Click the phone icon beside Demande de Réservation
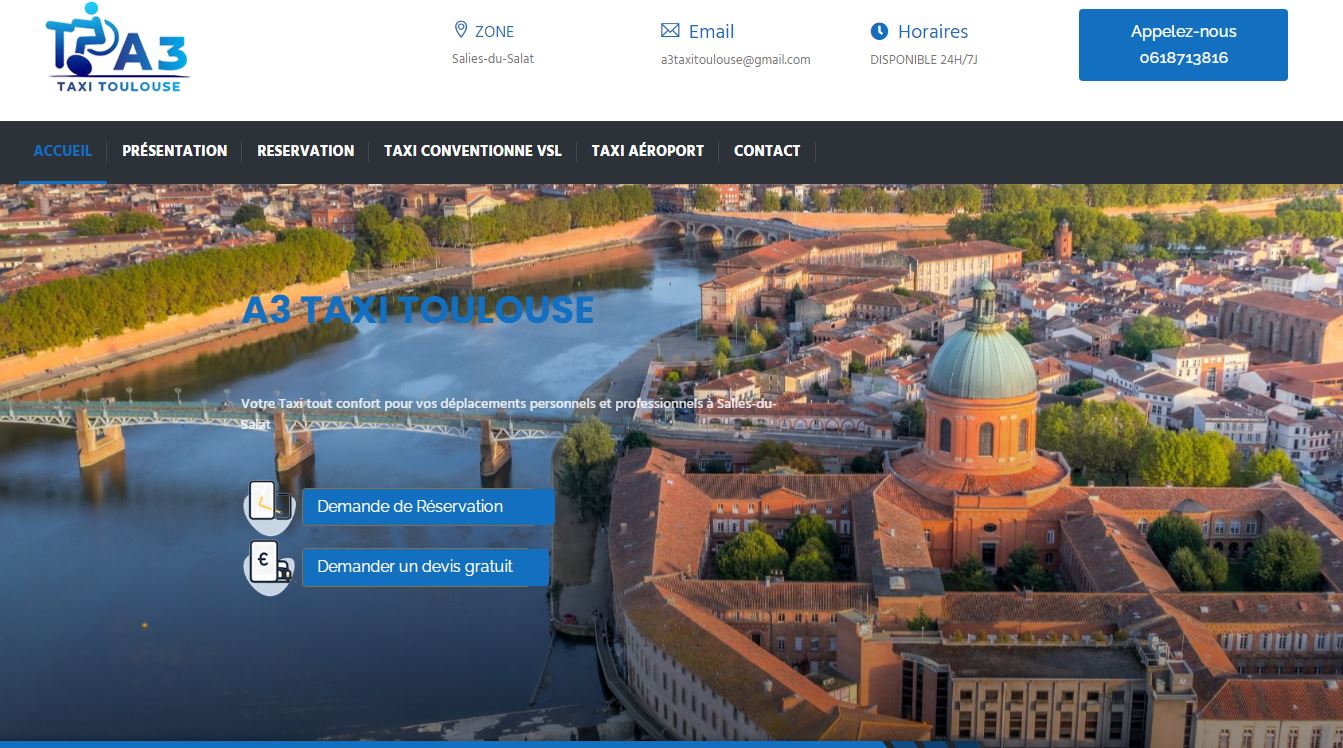Viewport: 1343px width, 748px height. click(269, 503)
